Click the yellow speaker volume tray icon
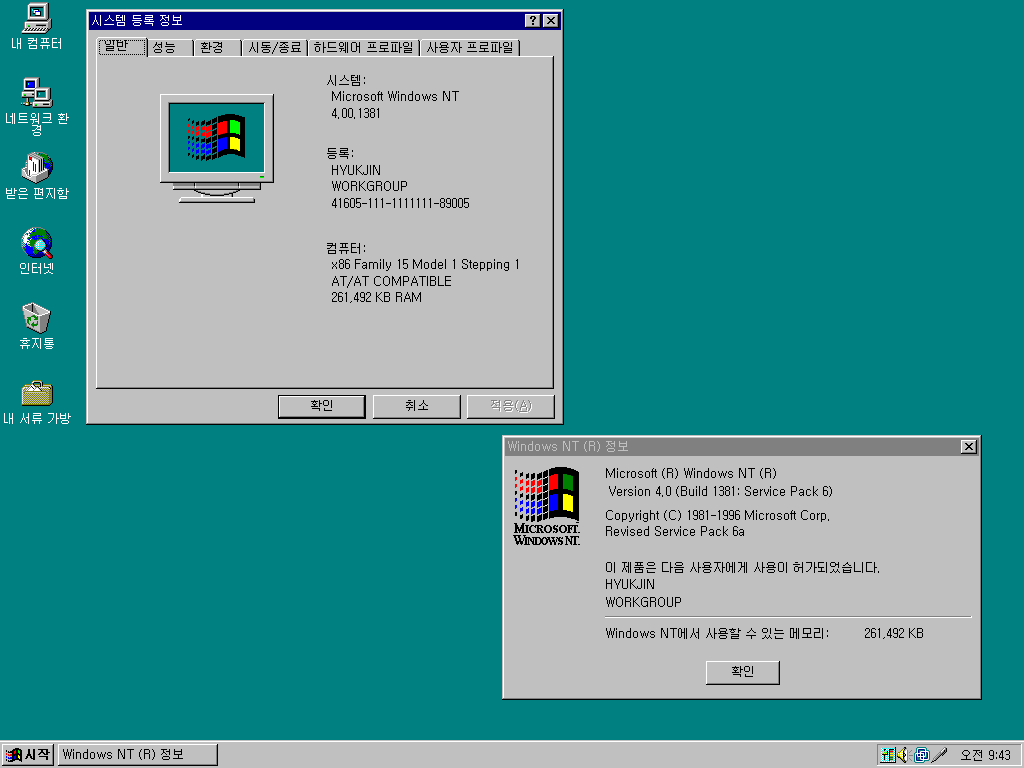 [904, 755]
